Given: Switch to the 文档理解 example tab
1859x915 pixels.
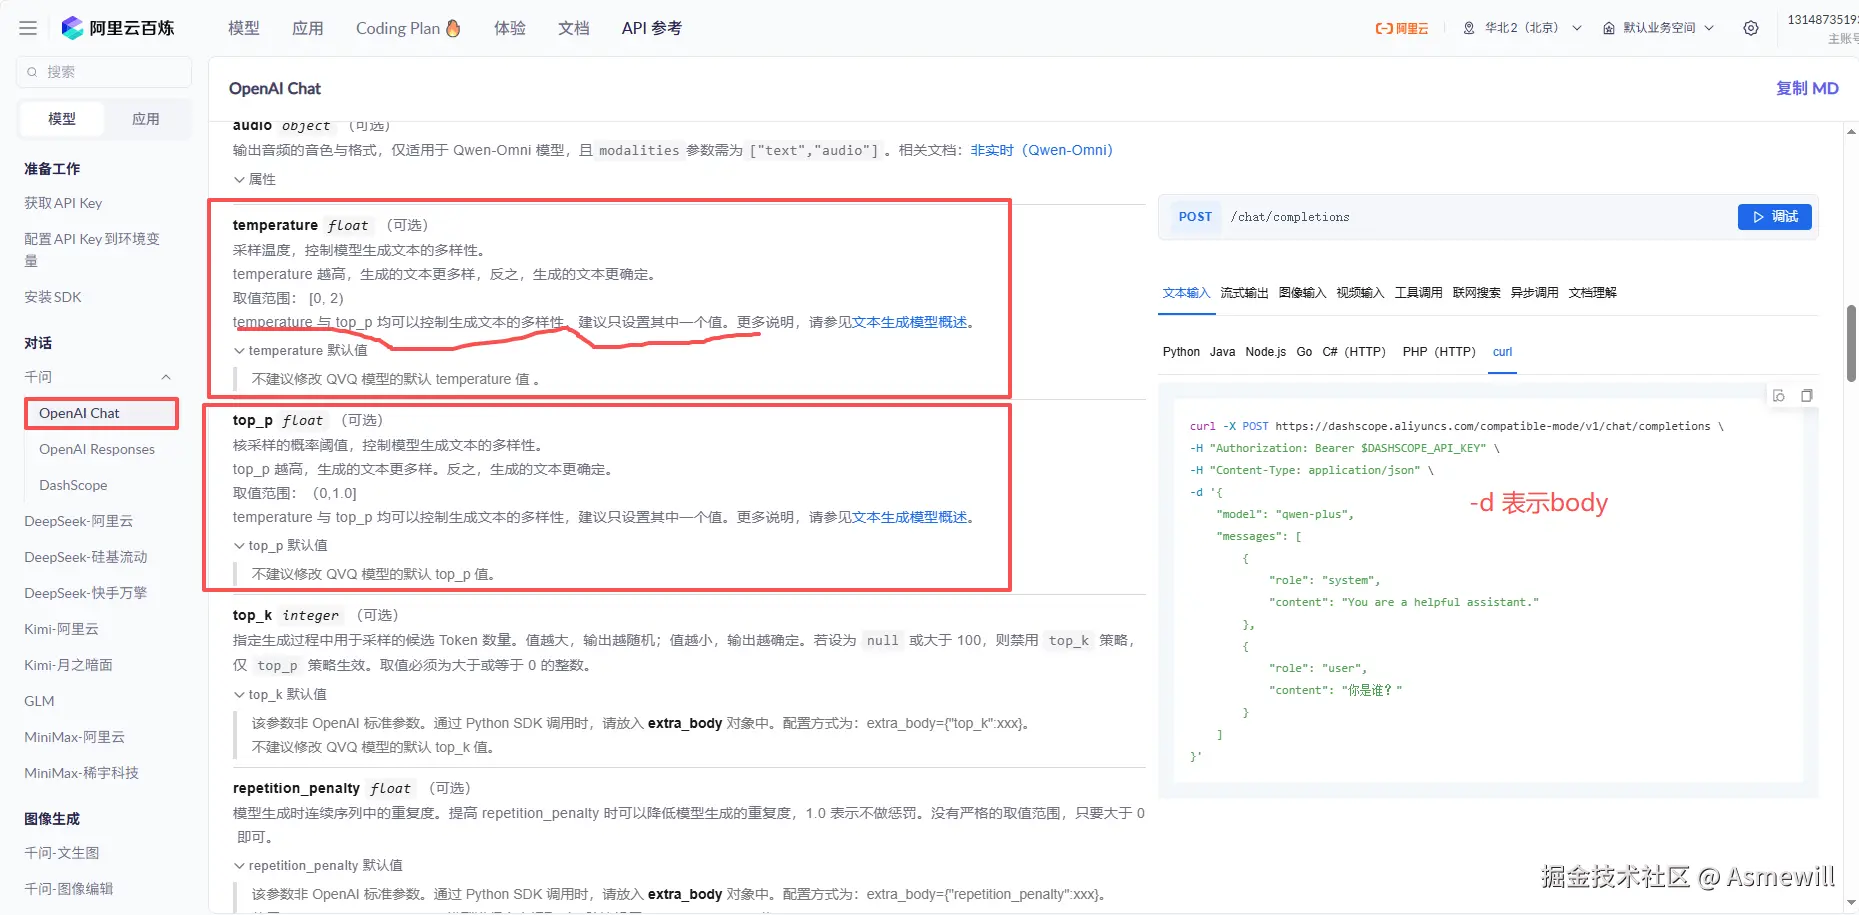Looking at the screenshot, I should tap(1593, 293).
